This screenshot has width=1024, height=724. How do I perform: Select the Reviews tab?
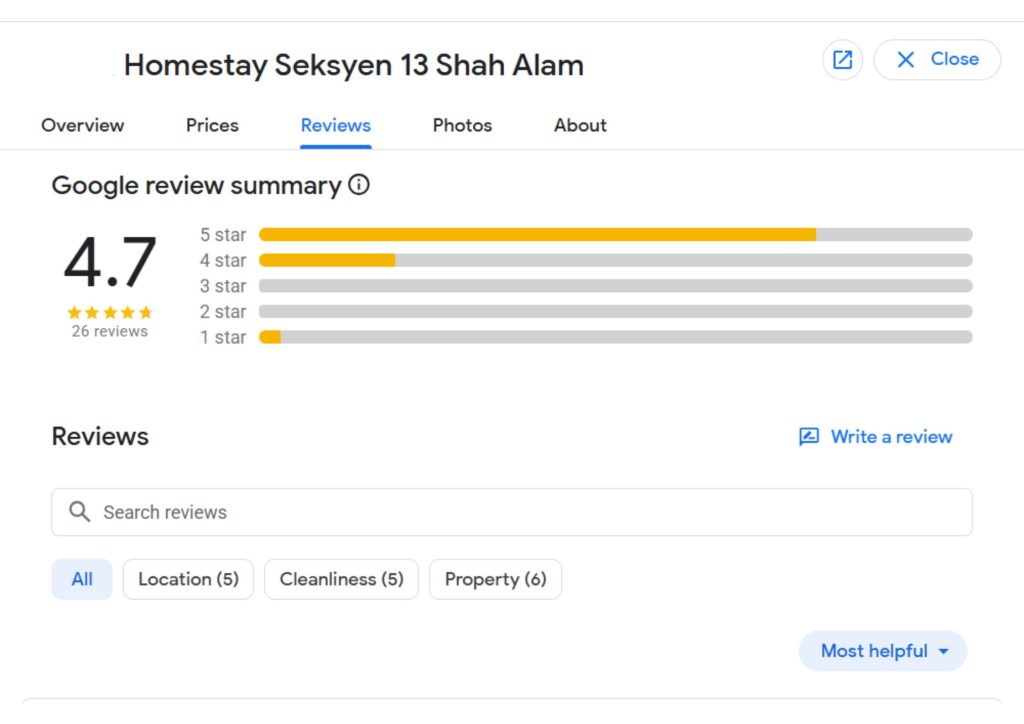coord(336,125)
